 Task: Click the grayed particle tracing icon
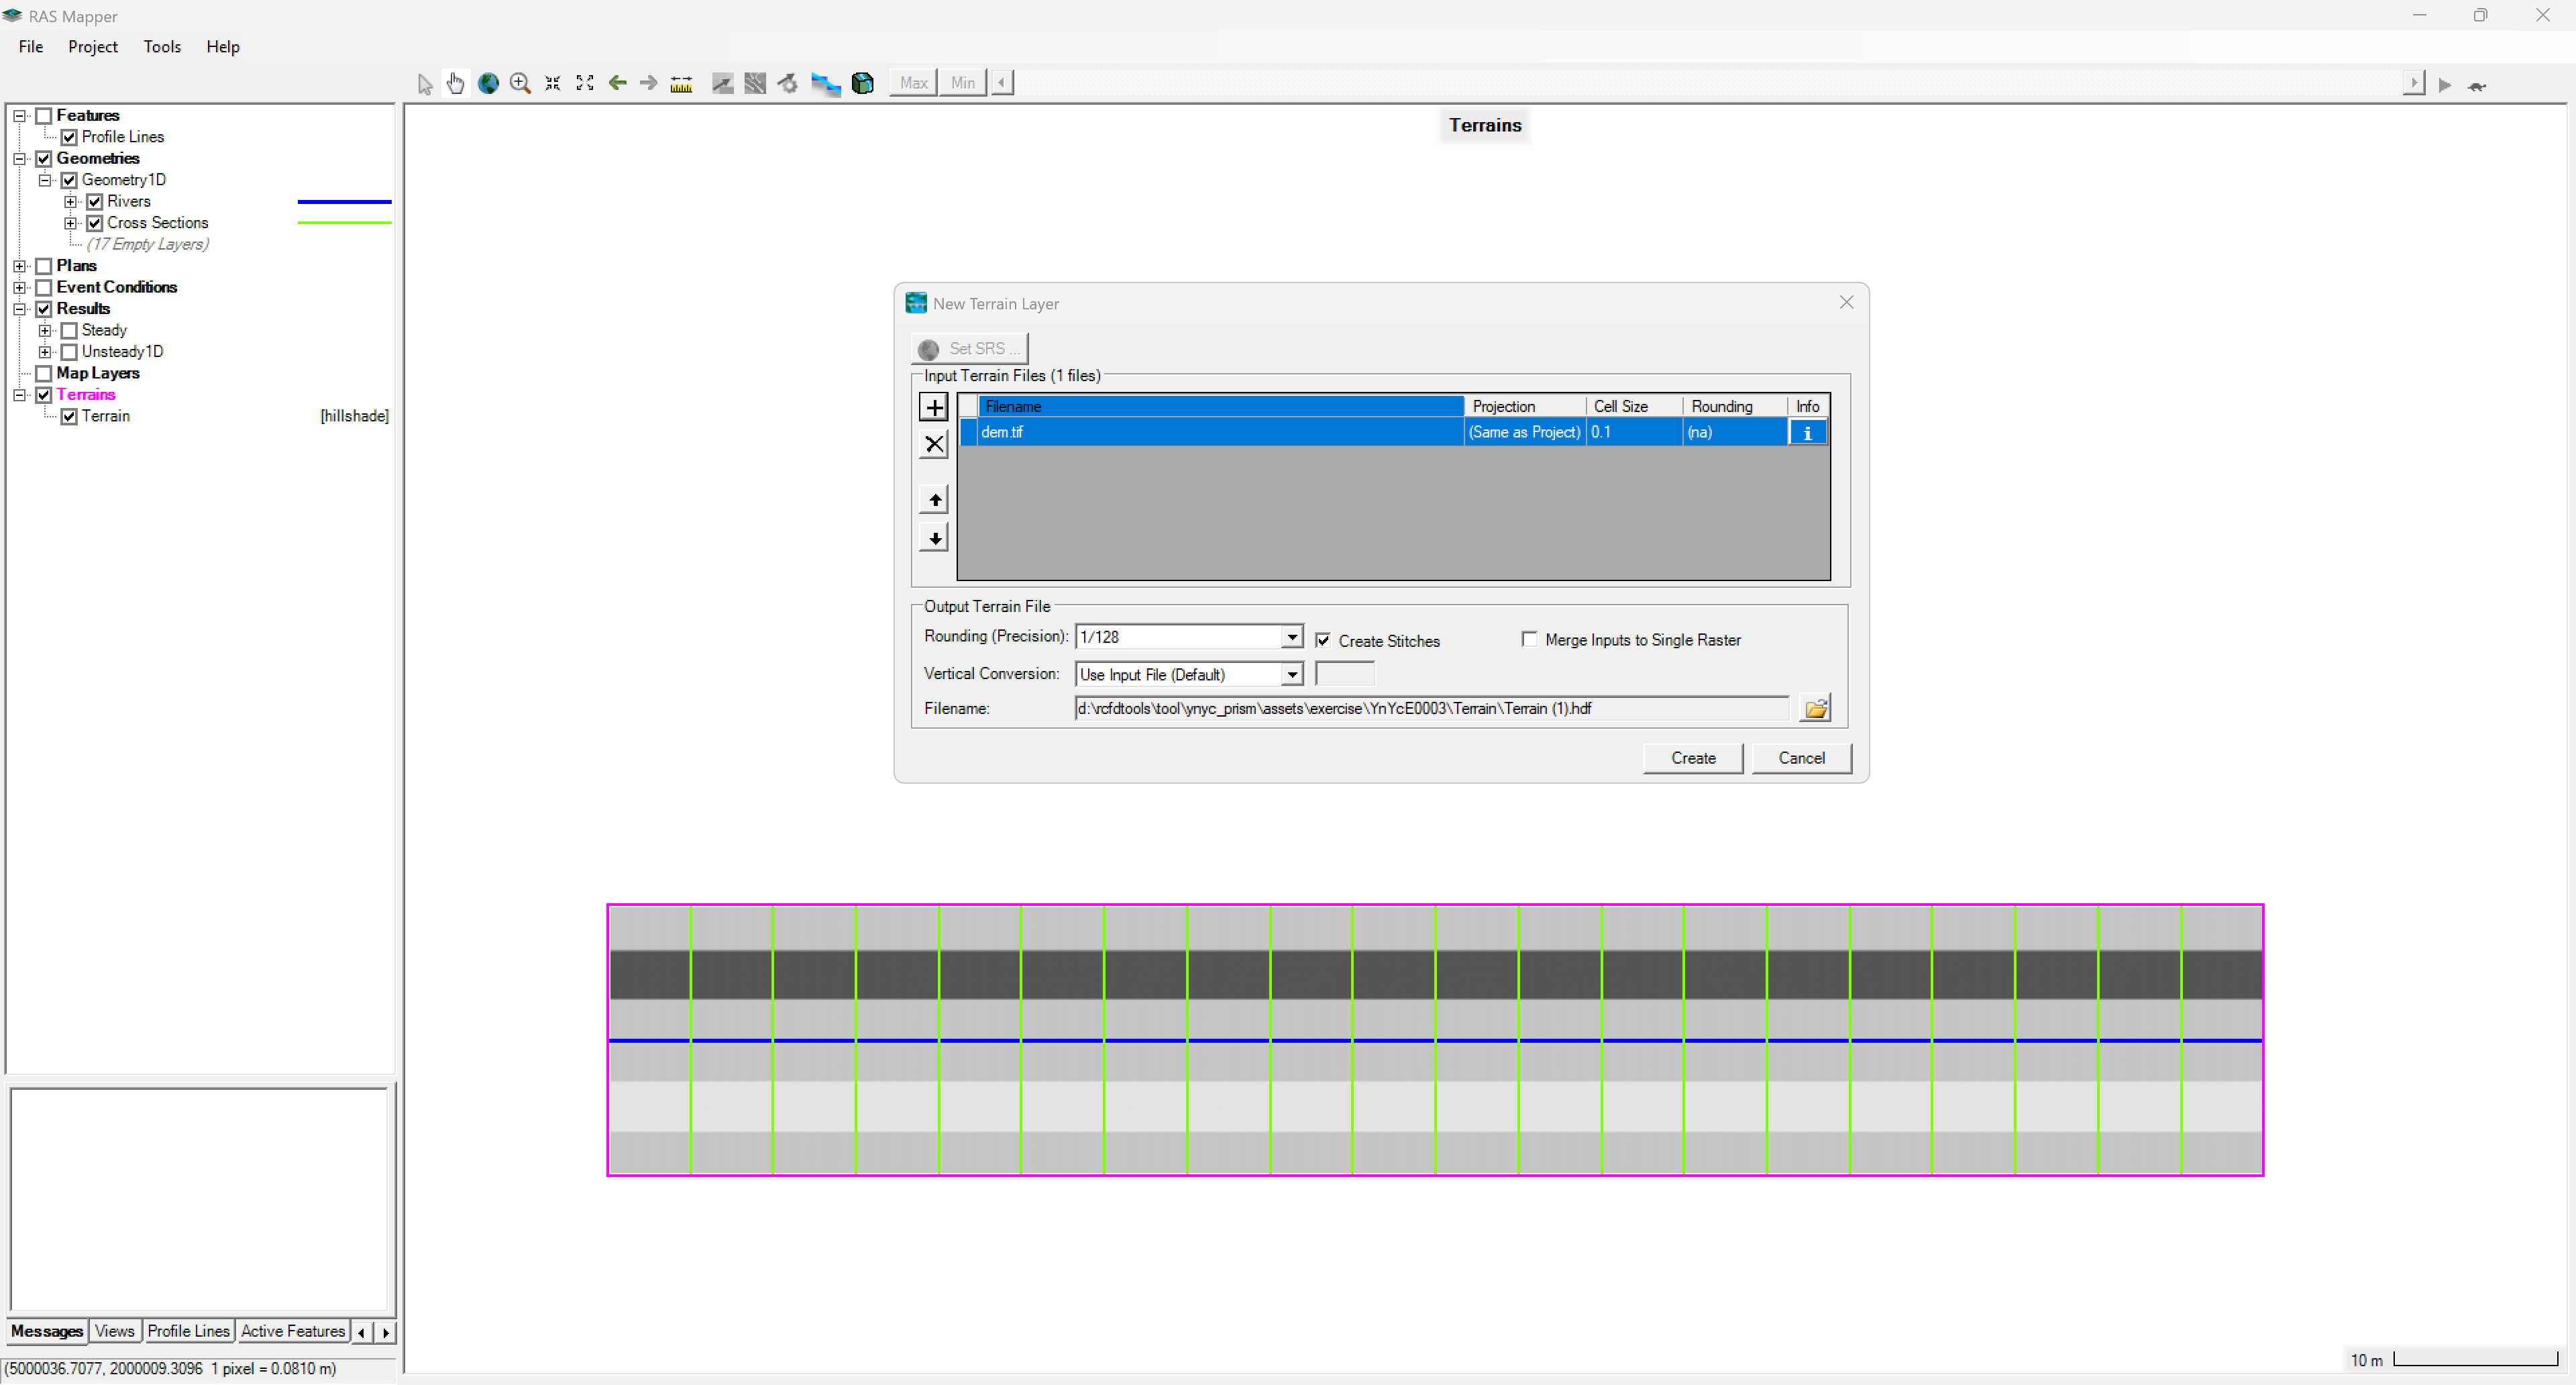[x=755, y=84]
